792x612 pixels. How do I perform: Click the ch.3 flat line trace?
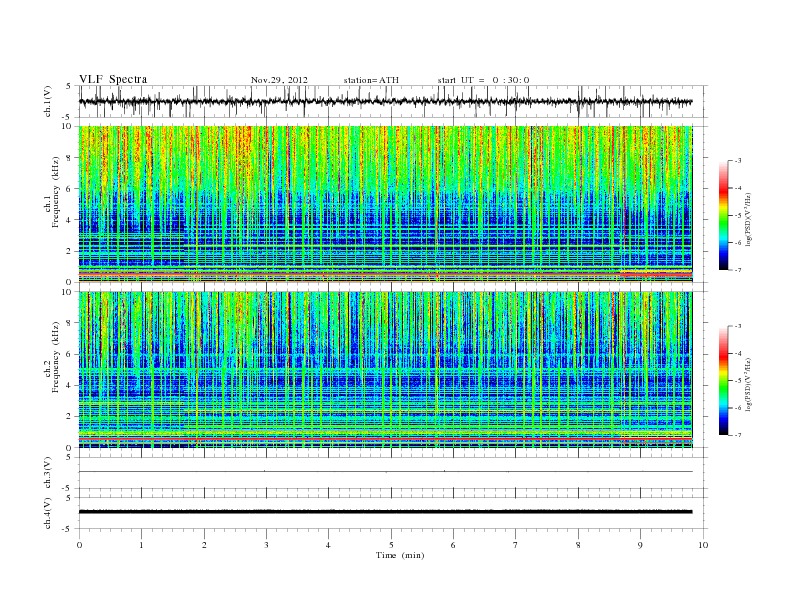click(x=386, y=472)
